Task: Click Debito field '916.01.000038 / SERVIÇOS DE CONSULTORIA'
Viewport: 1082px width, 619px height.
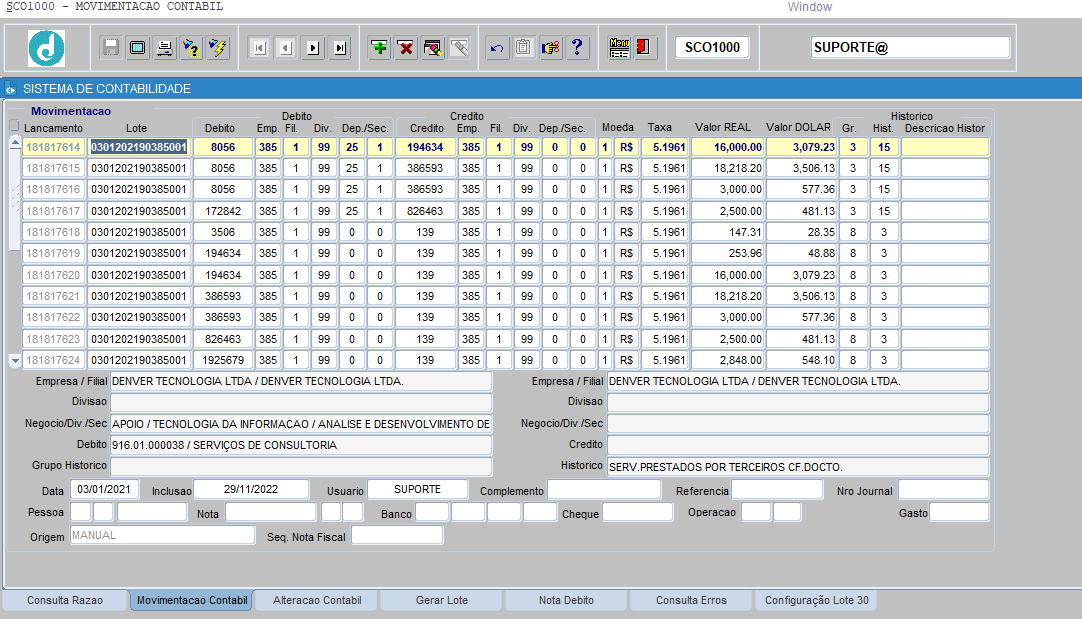Action: 301,445
